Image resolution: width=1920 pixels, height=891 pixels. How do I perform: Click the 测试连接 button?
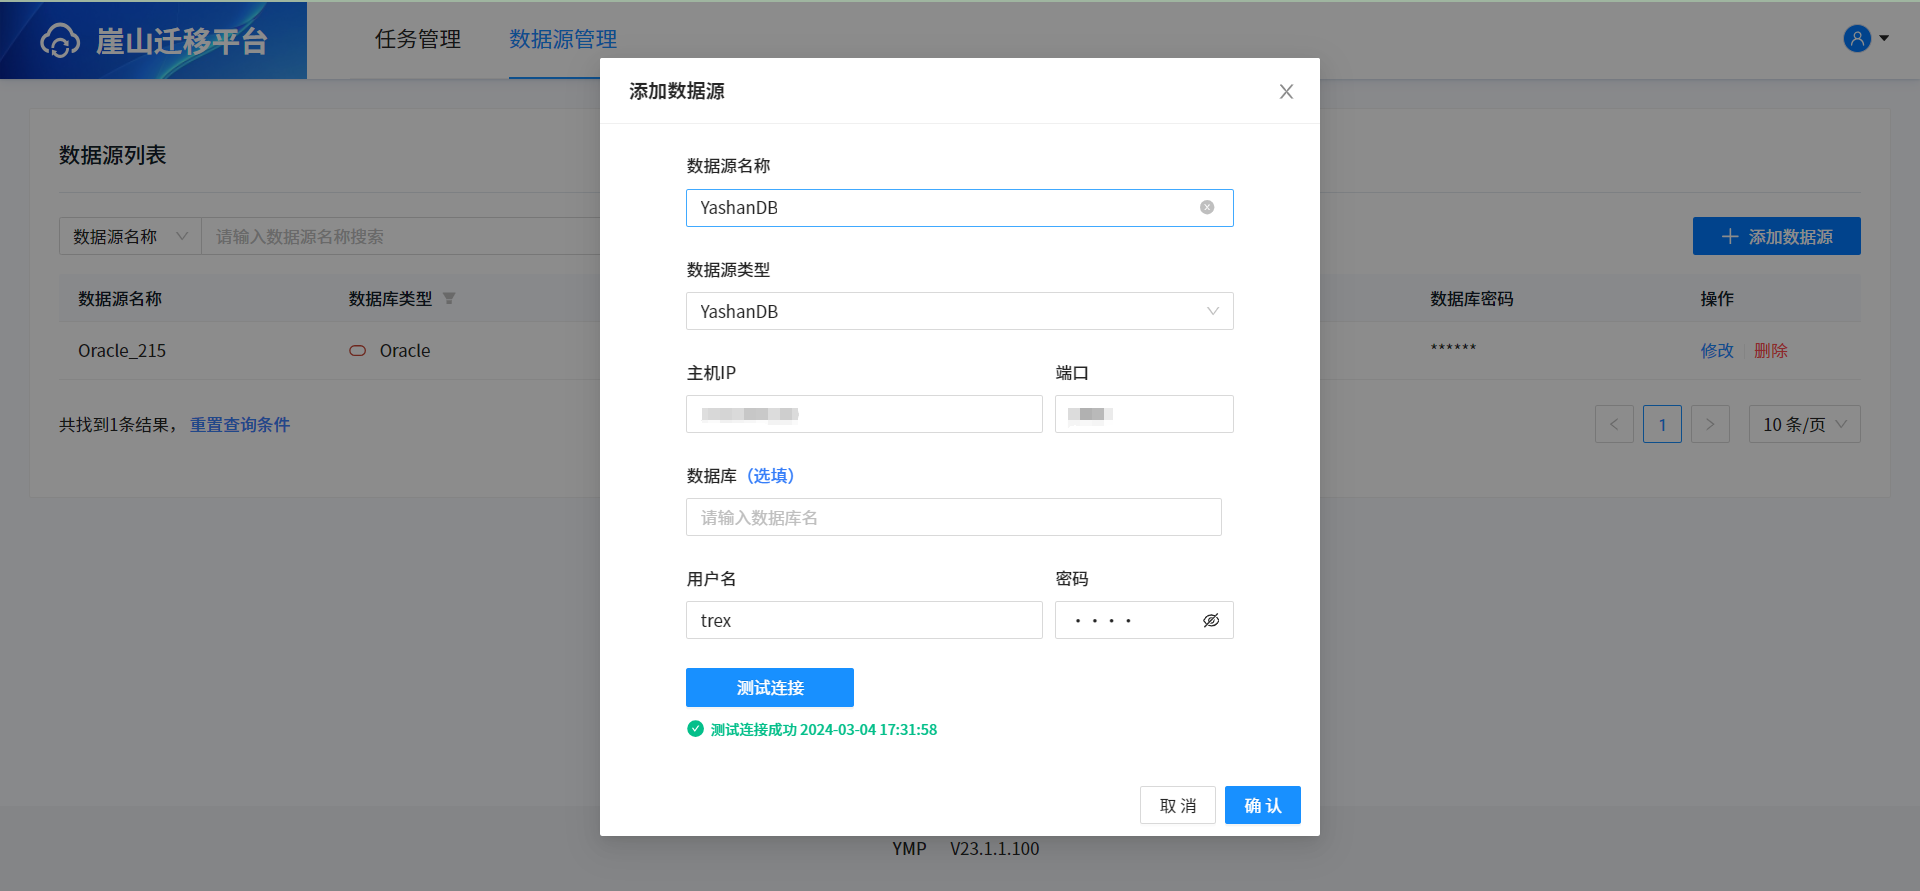(770, 687)
